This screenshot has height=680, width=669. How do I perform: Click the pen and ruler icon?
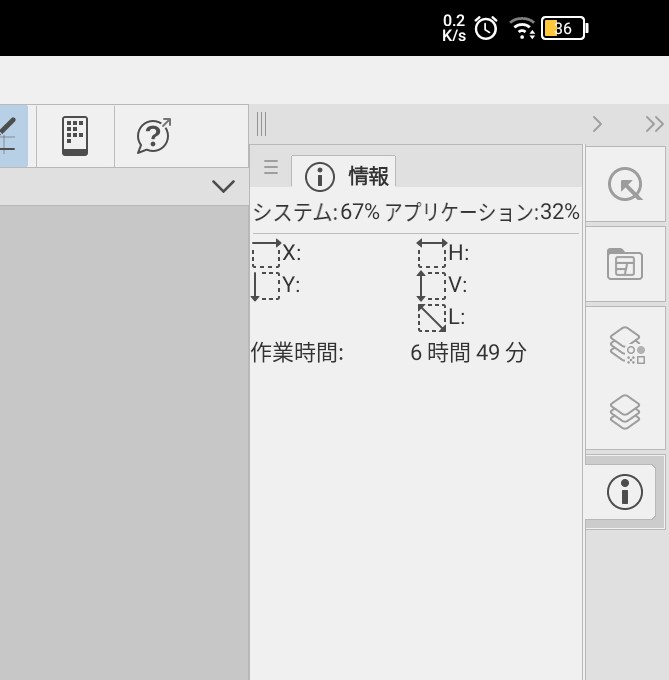tap(8, 136)
